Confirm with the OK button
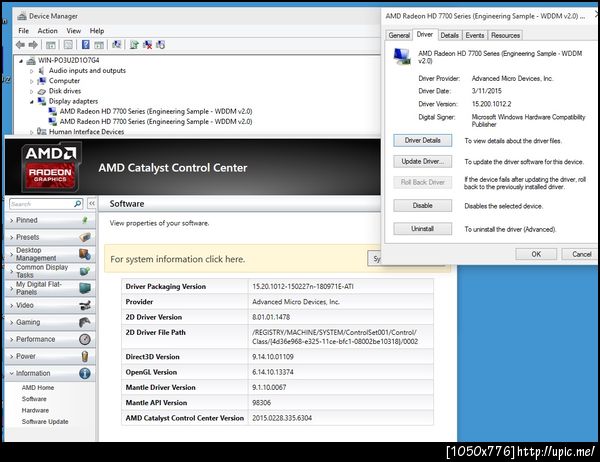 click(536, 254)
